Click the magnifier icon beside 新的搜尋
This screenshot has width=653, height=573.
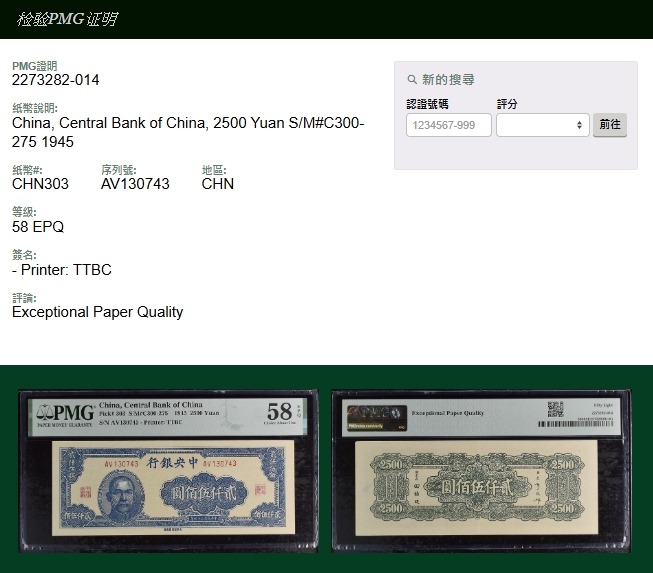pyautogui.click(x=412, y=80)
